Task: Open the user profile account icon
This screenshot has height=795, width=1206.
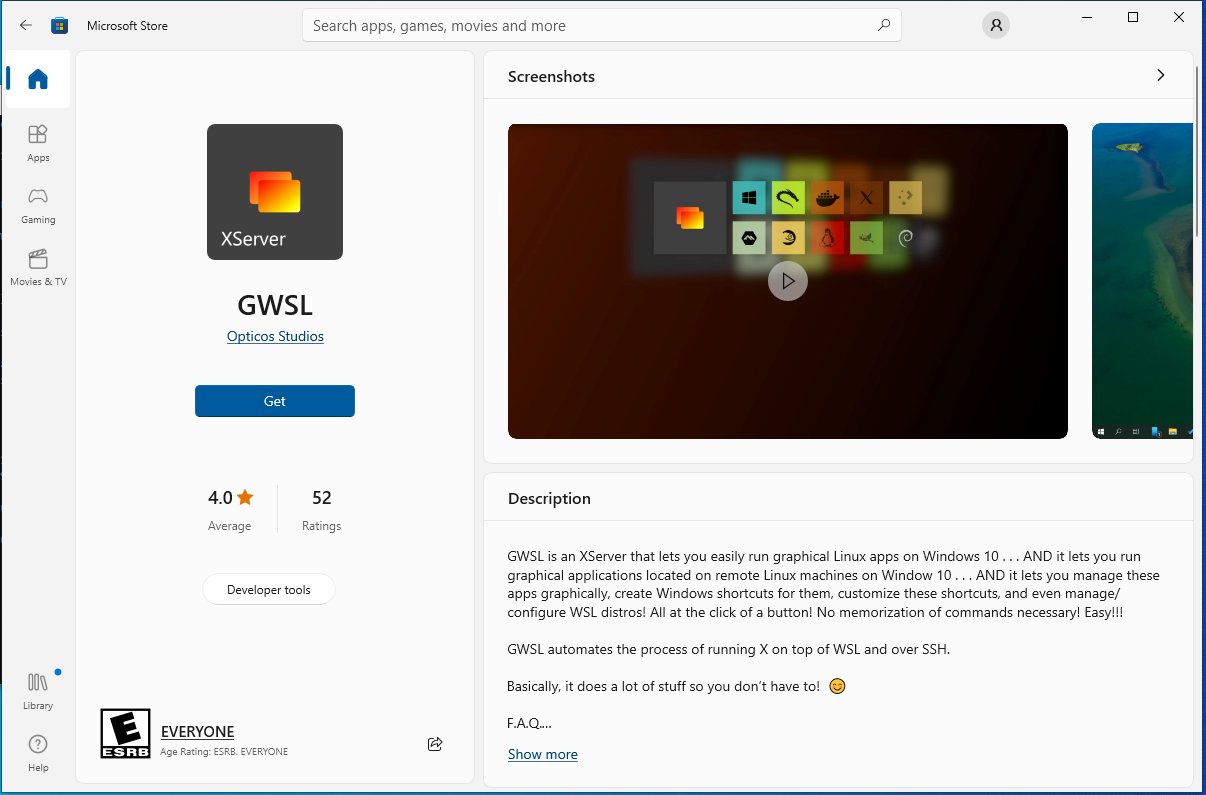Action: pos(995,26)
